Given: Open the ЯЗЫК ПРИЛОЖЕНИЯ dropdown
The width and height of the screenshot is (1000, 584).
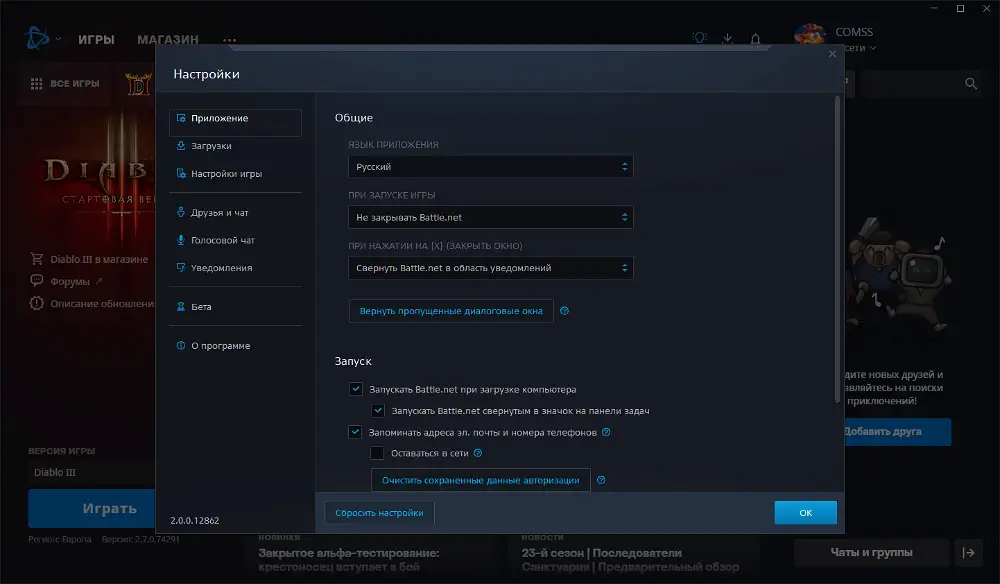Looking at the screenshot, I should coord(490,165).
